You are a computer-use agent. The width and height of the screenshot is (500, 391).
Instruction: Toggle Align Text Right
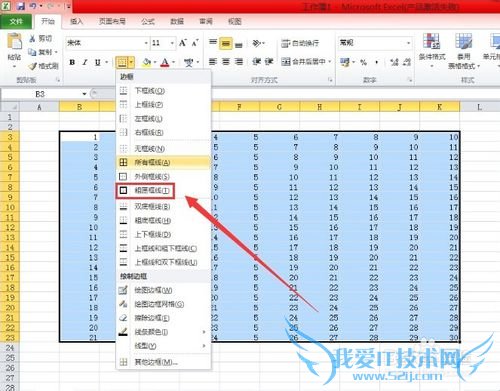point(239,62)
